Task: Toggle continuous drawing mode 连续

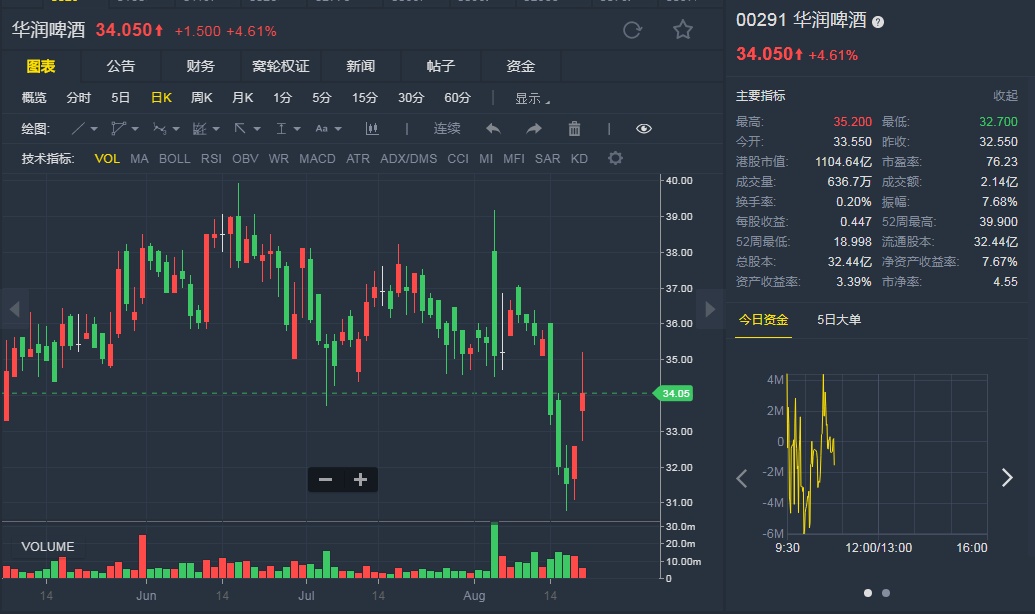Action: point(447,129)
